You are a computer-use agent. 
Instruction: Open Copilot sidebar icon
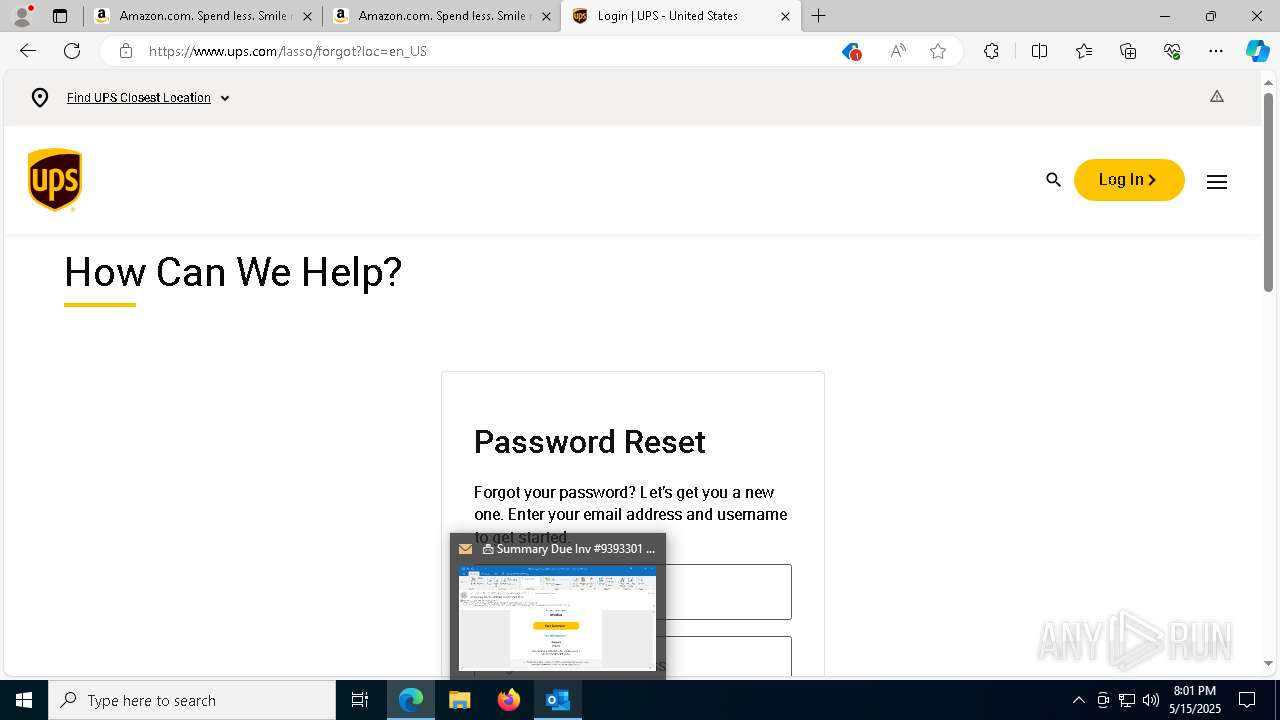point(1257,51)
